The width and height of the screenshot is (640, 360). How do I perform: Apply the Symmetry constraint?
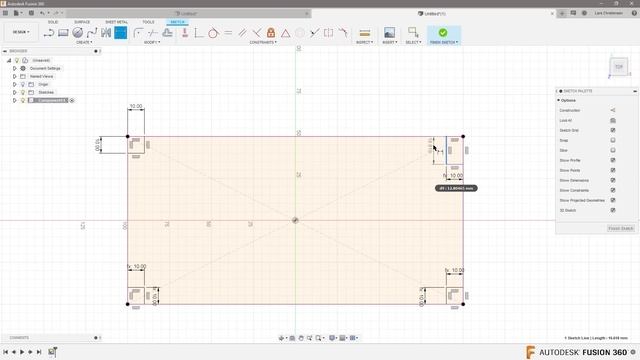(x=329, y=33)
